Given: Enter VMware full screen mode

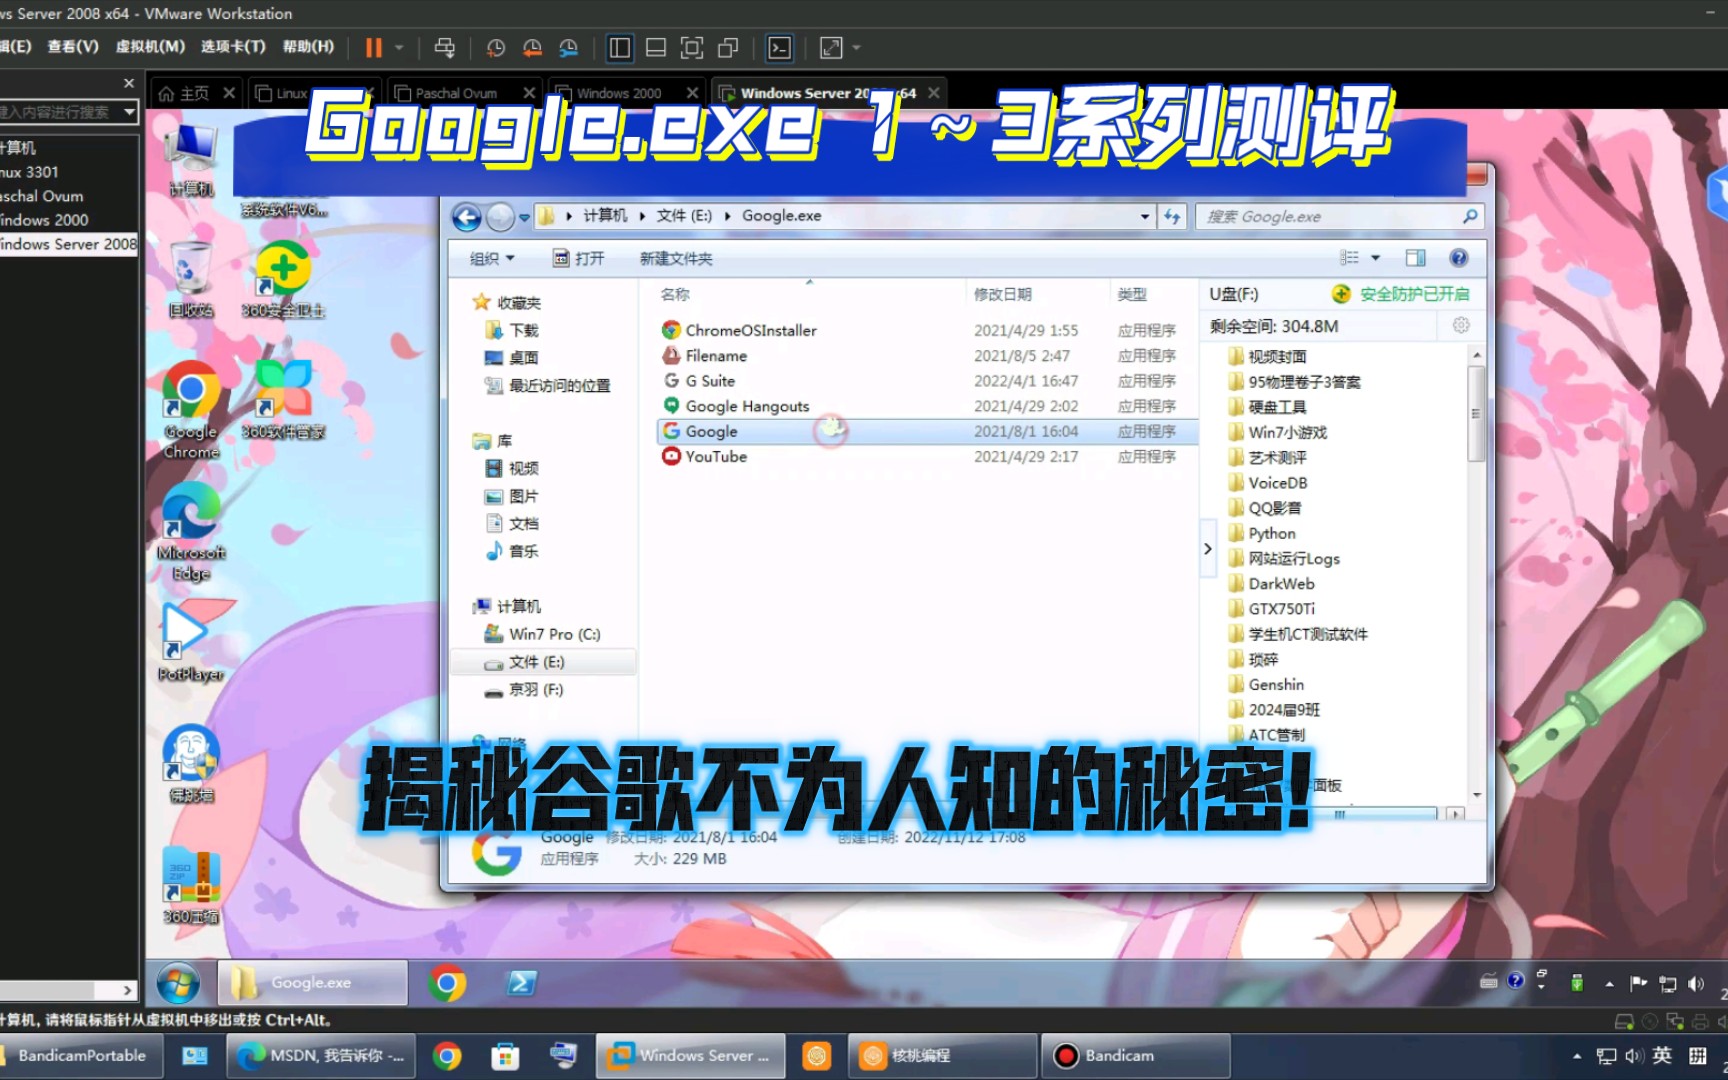Looking at the screenshot, I should pyautogui.click(x=692, y=47).
